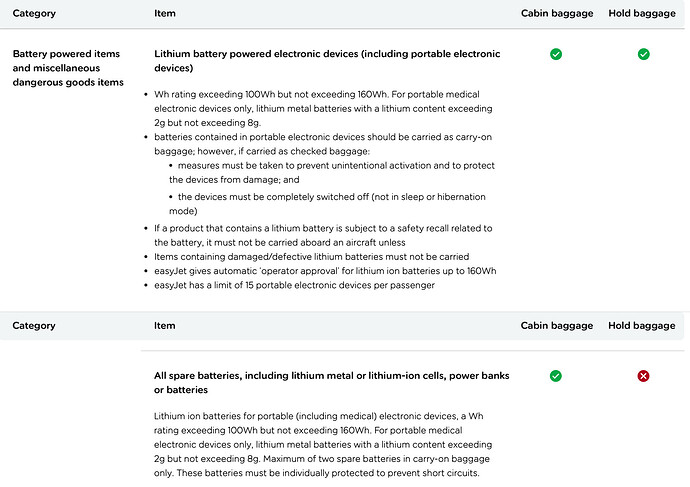Click the top "Category" column header
The height and width of the screenshot is (487, 690).
[x=35, y=14]
